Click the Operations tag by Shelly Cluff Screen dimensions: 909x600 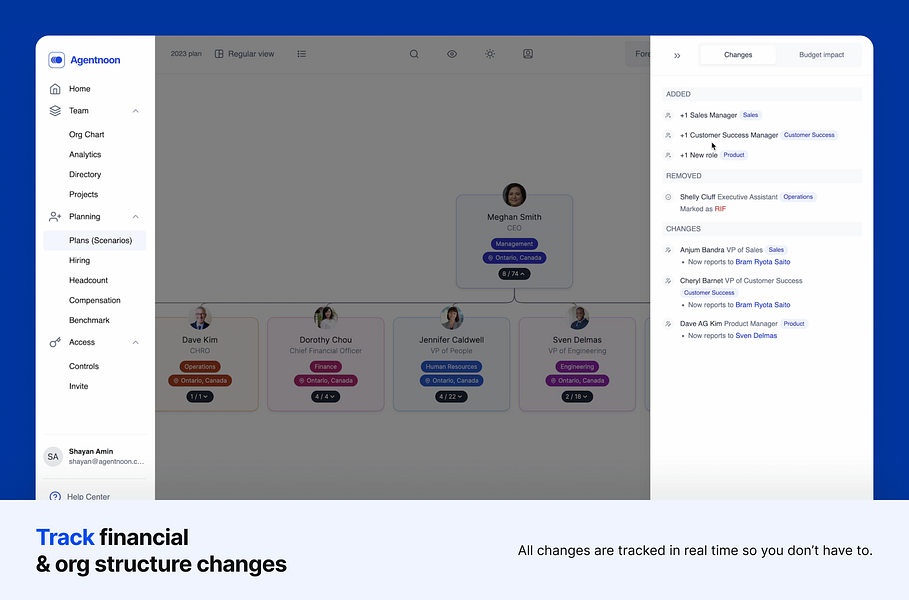click(x=798, y=197)
